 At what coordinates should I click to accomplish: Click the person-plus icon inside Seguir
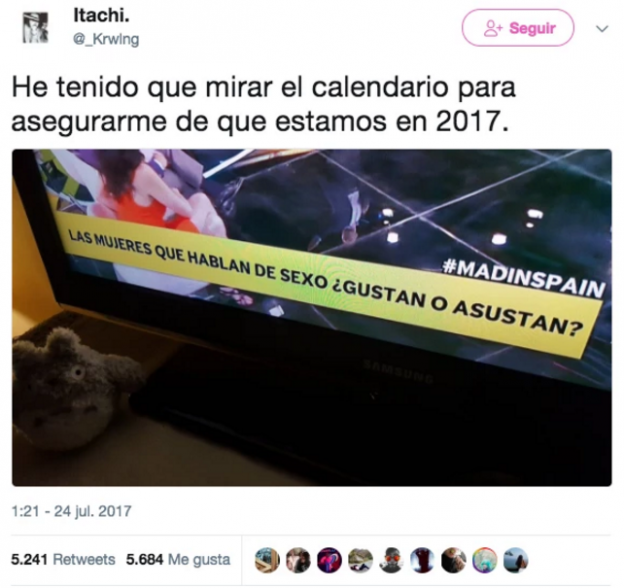pos(493,28)
